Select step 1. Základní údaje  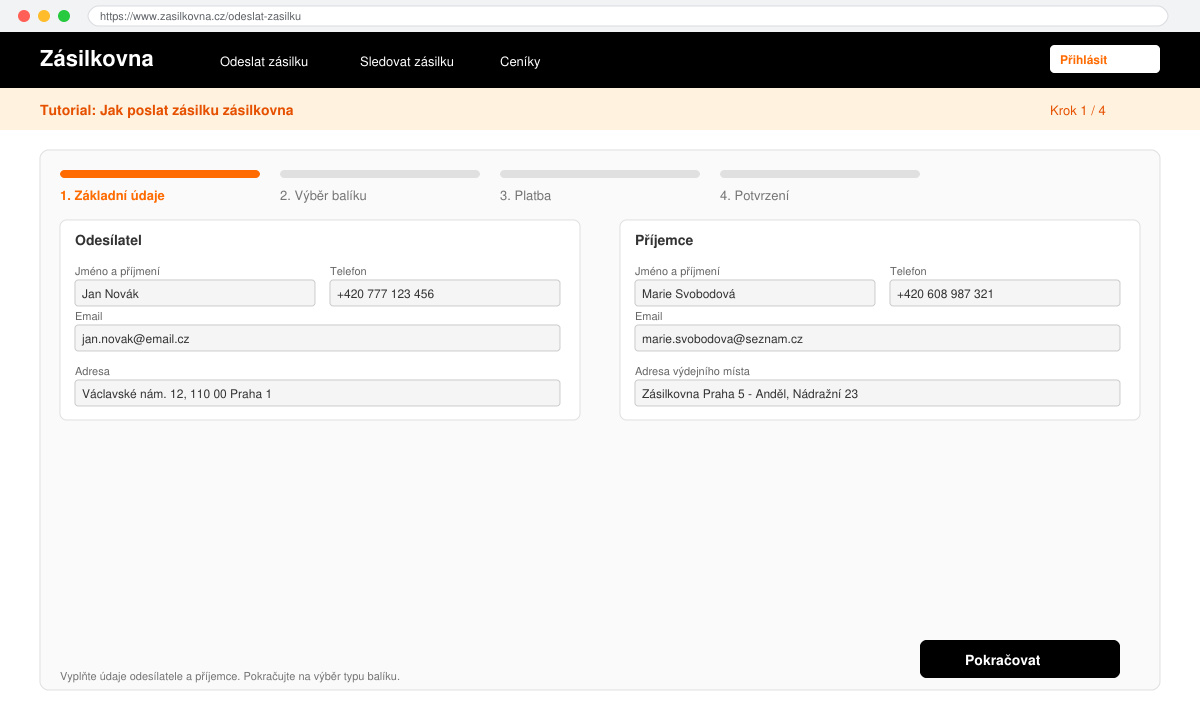pyautogui.click(x=112, y=196)
